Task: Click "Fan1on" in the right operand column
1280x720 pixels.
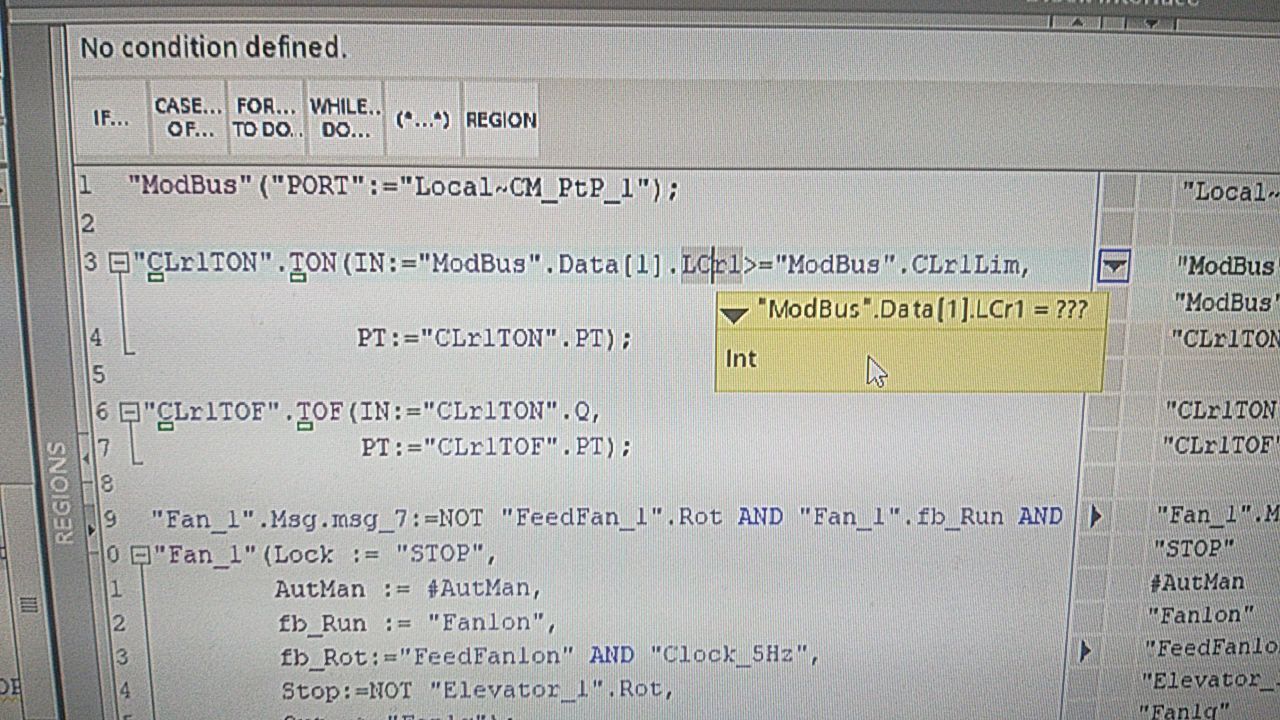Action: (x=1200, y=615)
